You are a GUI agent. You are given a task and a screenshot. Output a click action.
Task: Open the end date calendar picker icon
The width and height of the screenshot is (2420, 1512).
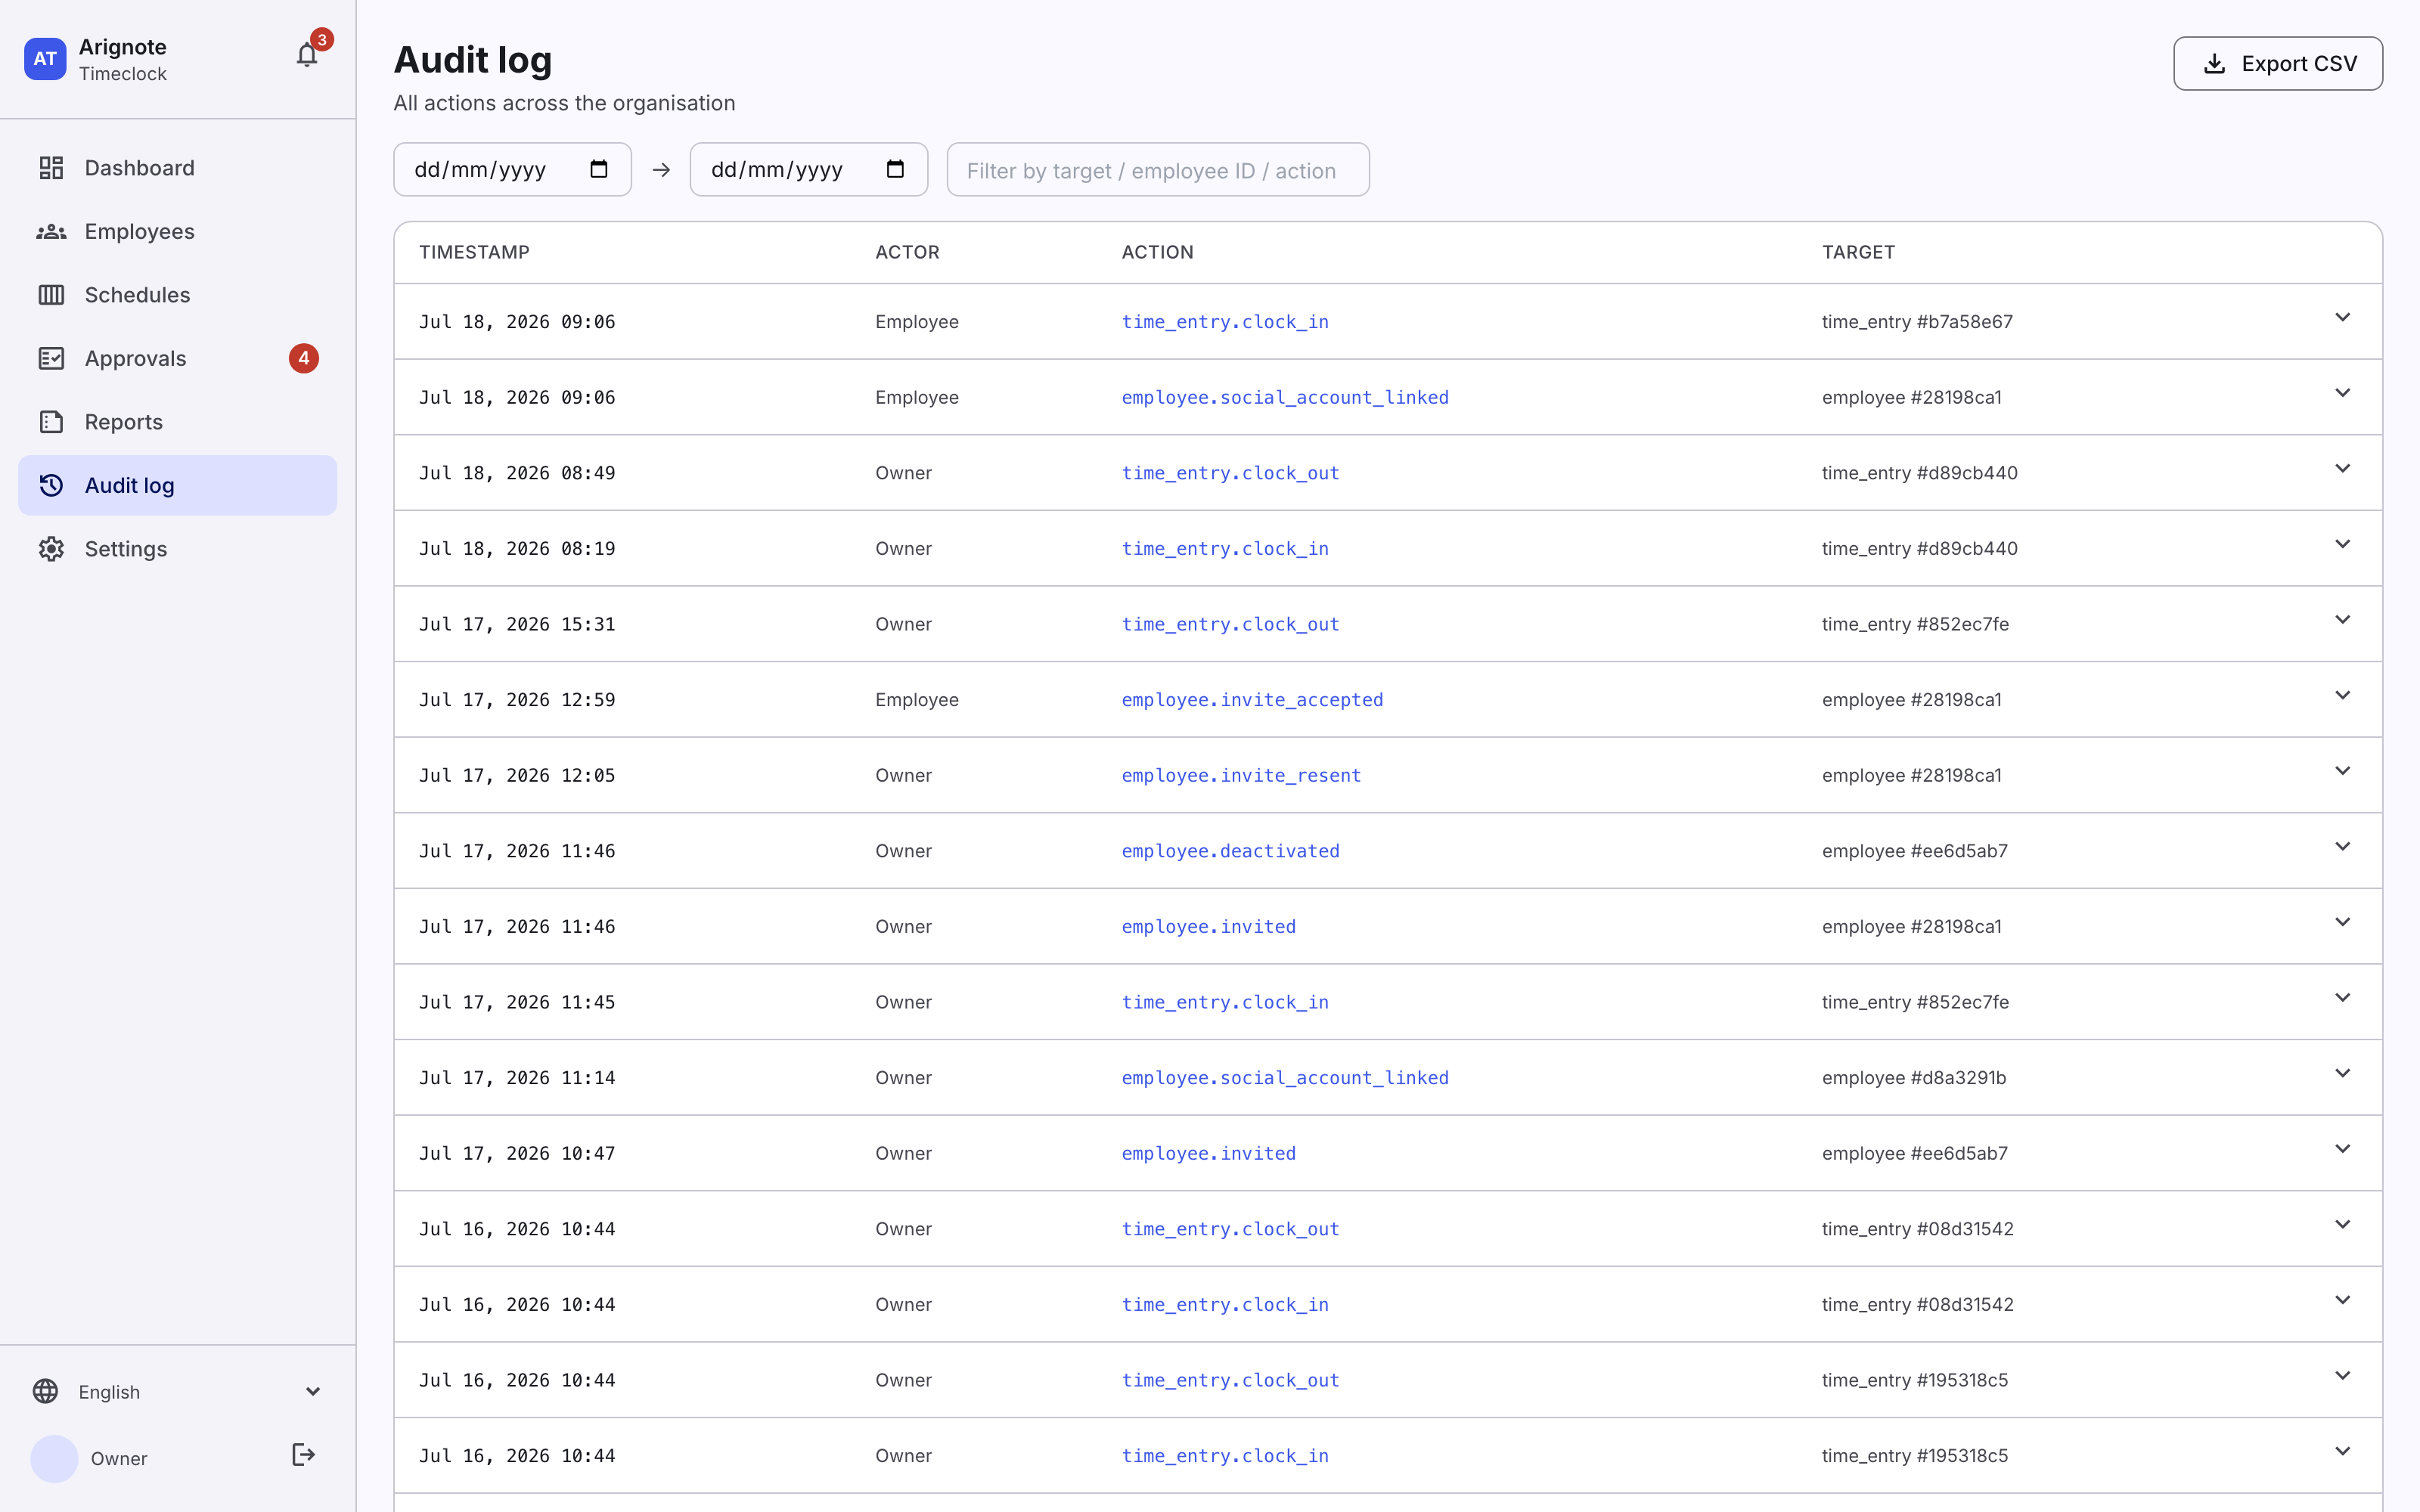point(895,169)
